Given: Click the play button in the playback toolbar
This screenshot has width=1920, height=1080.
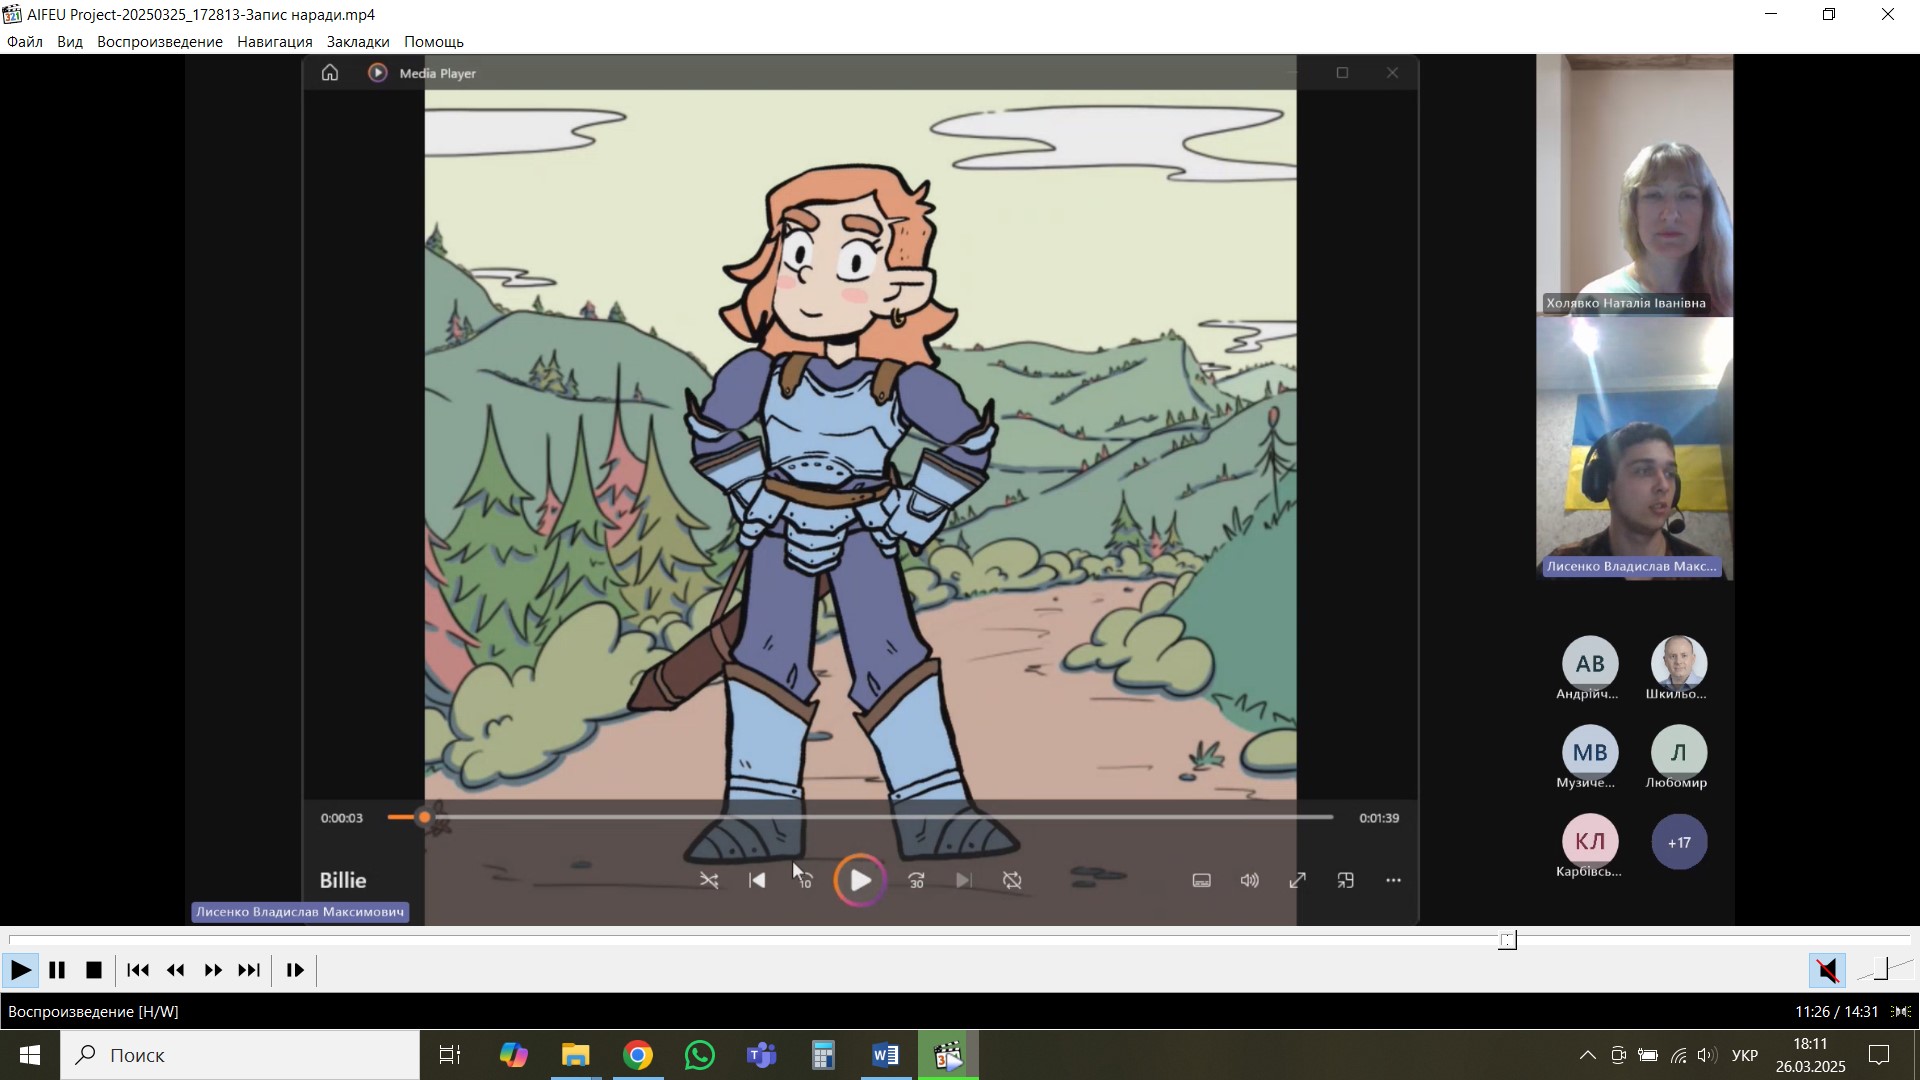Looking at the screenshot, I should click(x=19, y=970).
